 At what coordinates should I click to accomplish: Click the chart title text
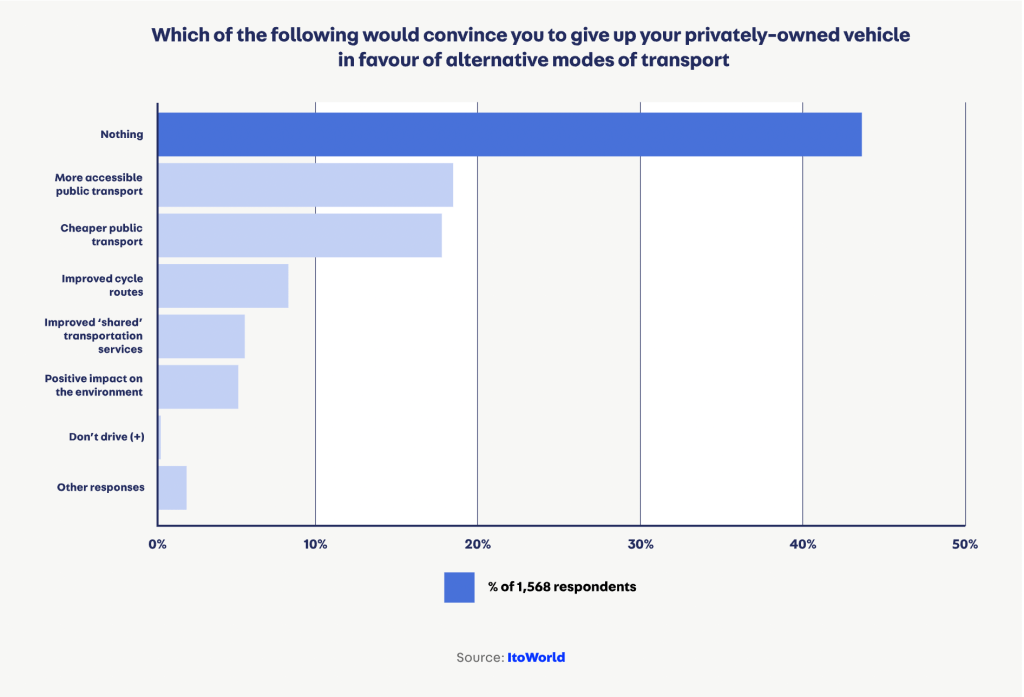tap(530, 47)
